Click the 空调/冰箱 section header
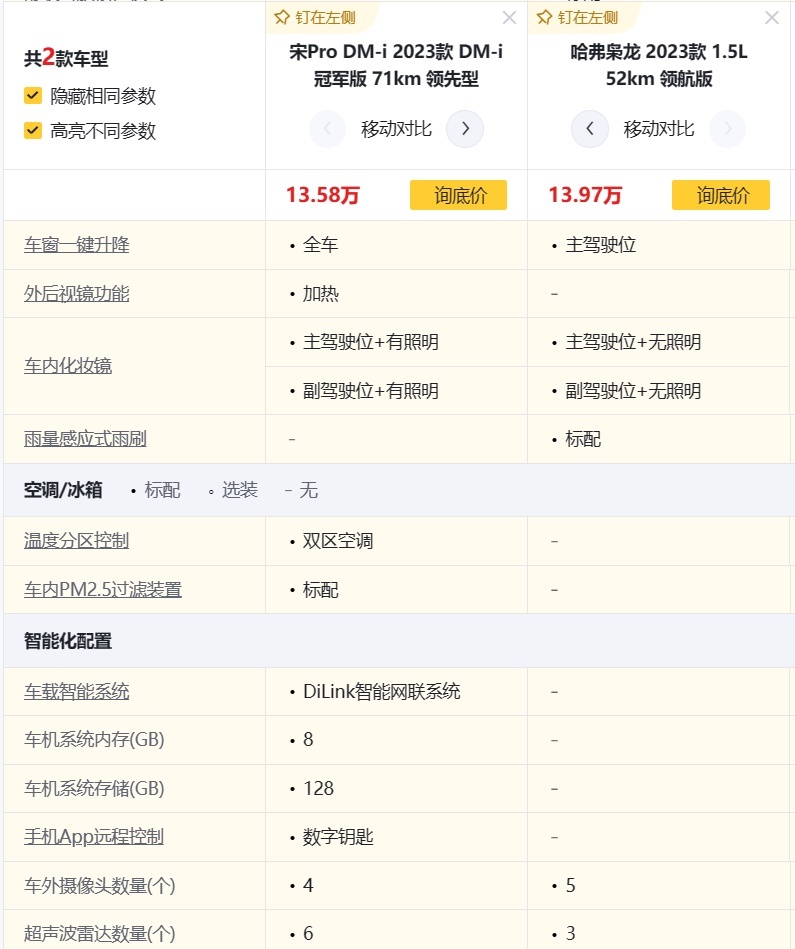Viewport: 795px width, 949px height. click(x=63, y=490)
